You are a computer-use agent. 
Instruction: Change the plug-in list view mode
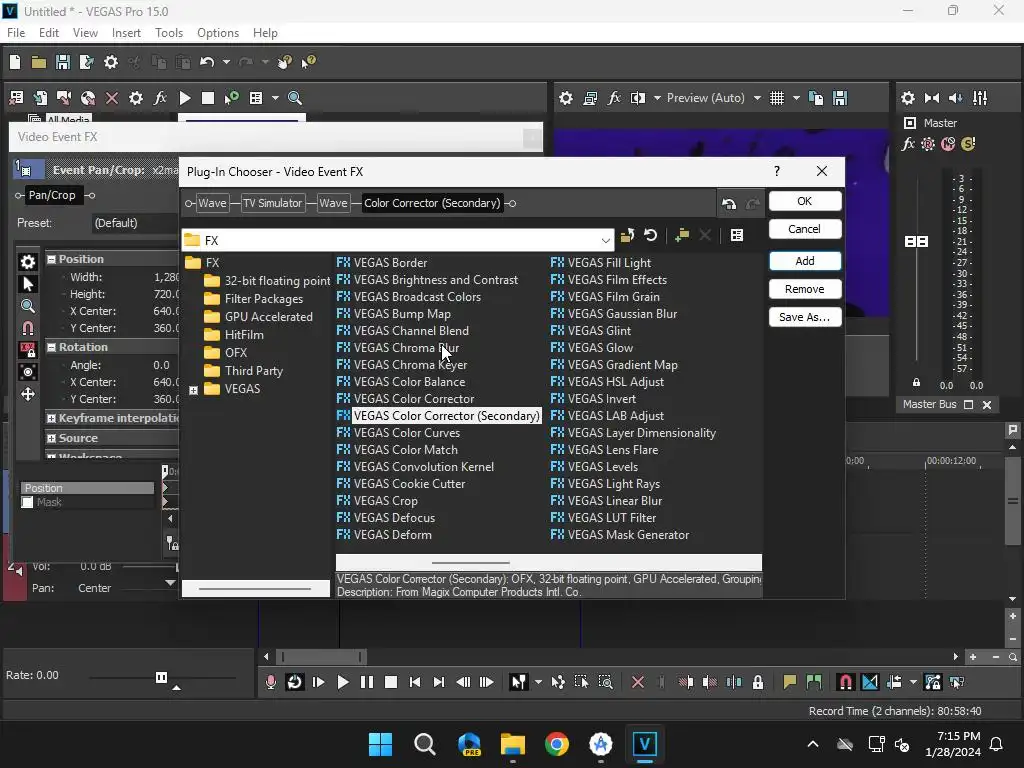click(x=737, y=235)
